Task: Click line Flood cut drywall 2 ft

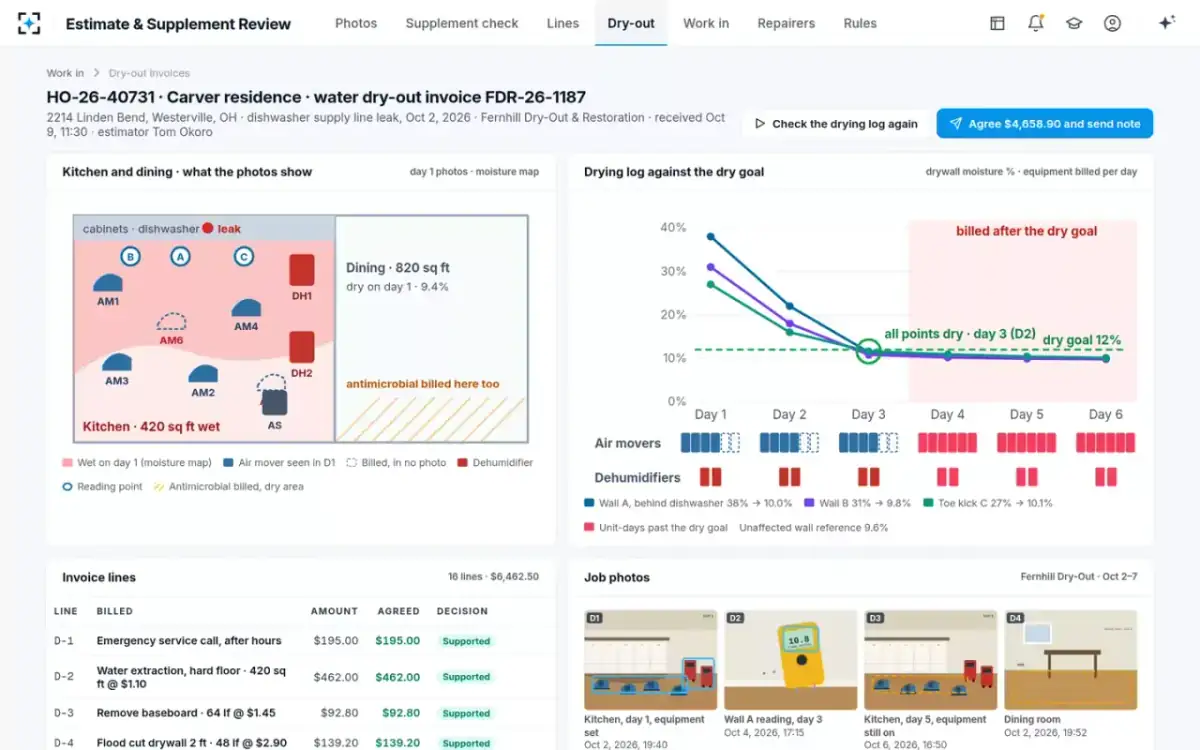Action: coord(192,743)
